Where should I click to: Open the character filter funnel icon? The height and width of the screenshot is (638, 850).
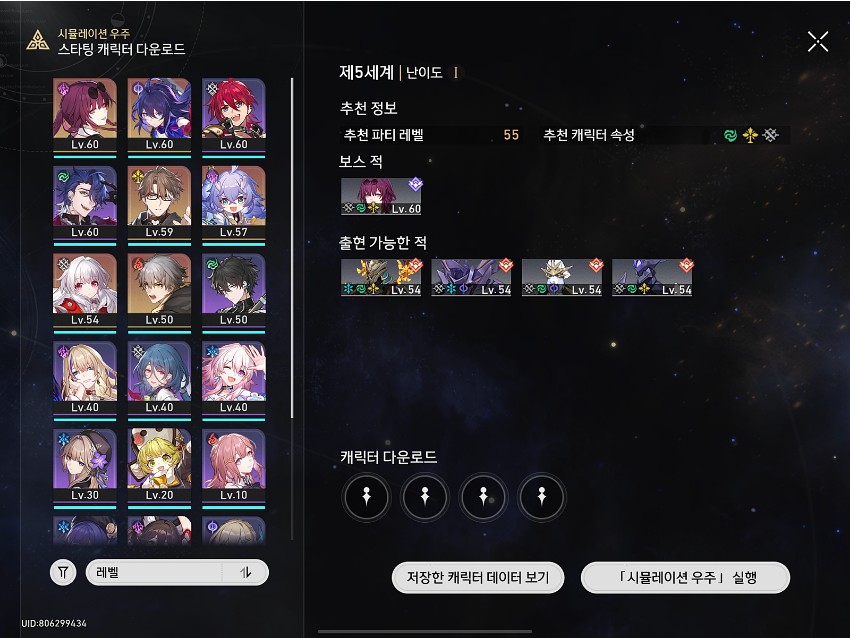[63, 572]
